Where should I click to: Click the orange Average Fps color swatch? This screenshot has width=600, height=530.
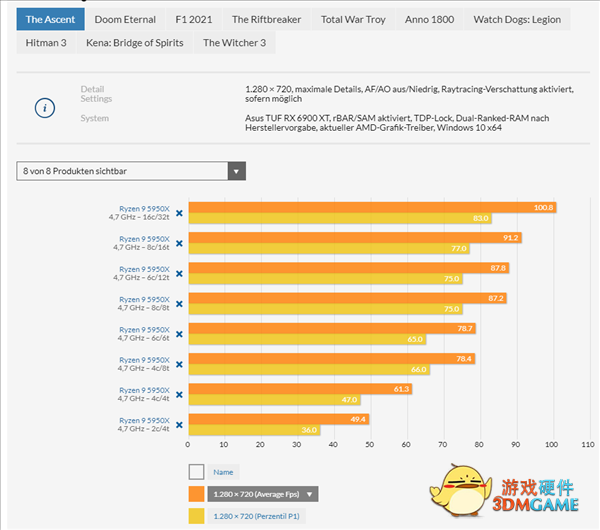coord(196,493)
